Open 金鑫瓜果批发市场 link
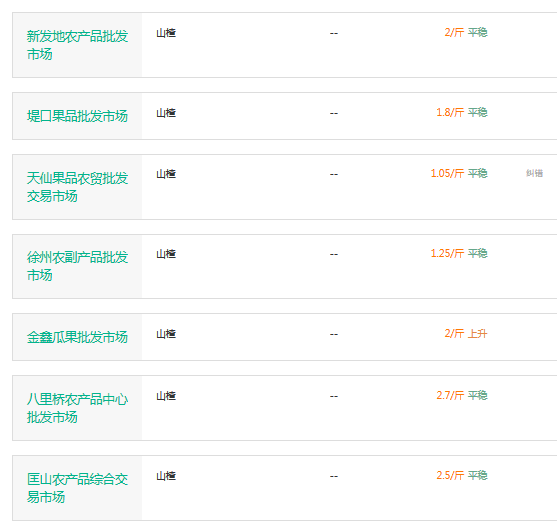This screenshot has width=557, height=523. click(77, 337)
